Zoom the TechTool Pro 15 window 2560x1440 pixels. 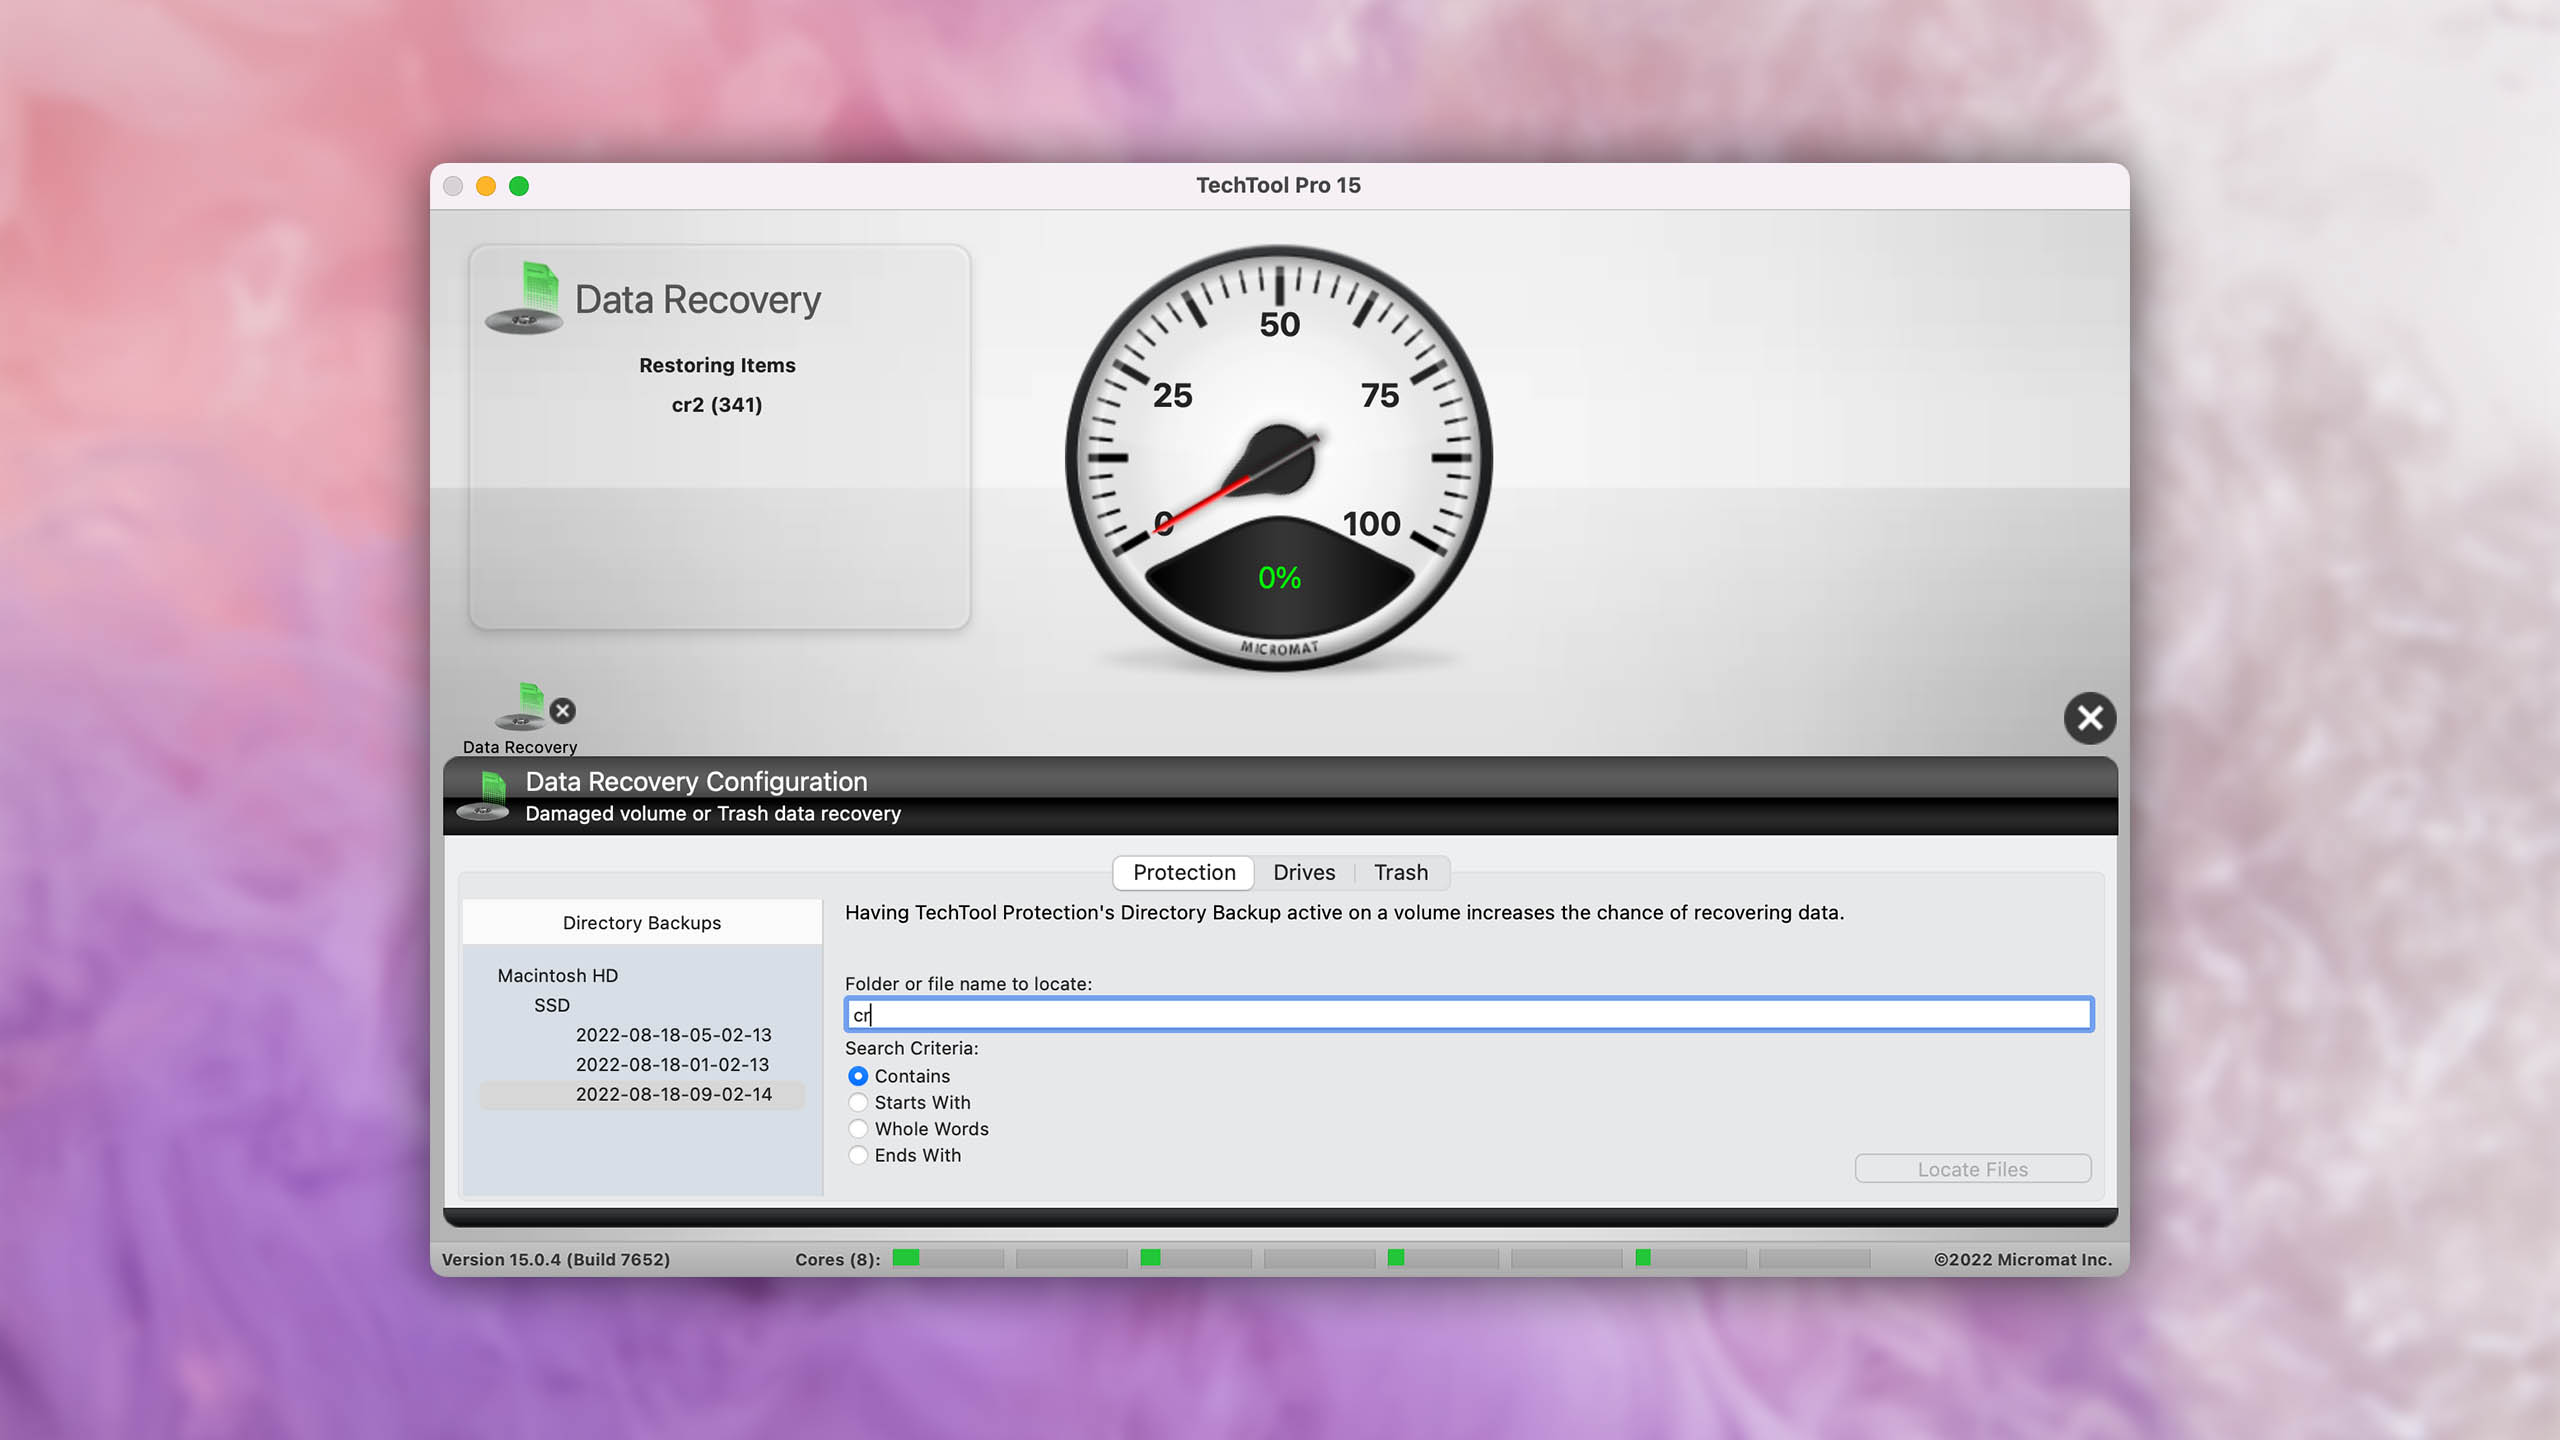coord(519,186)
